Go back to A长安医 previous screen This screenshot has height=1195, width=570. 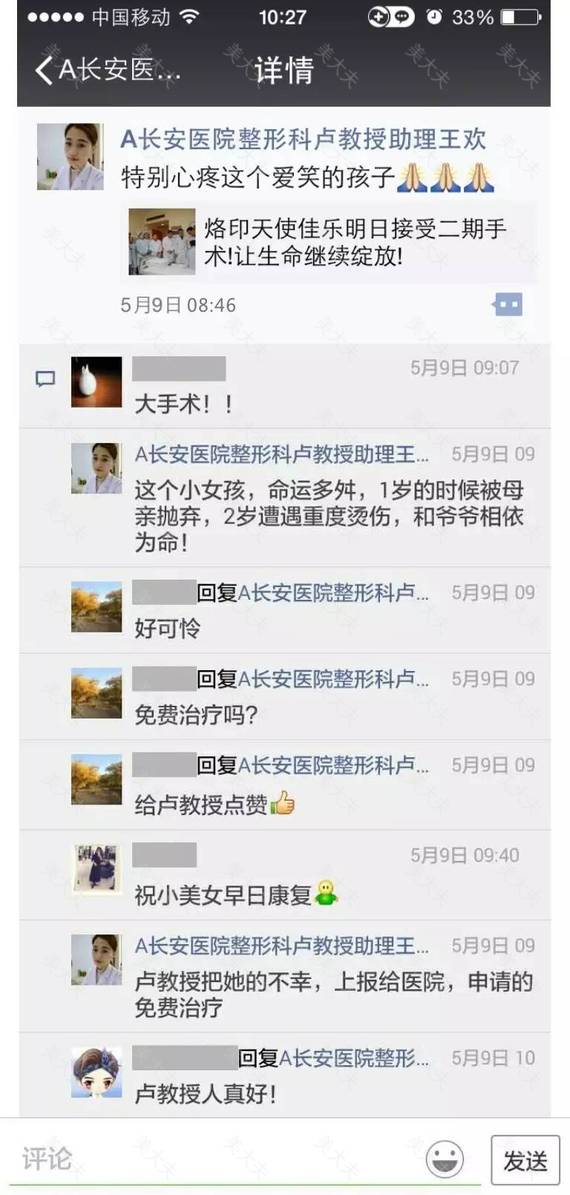(x=107, y=71)
